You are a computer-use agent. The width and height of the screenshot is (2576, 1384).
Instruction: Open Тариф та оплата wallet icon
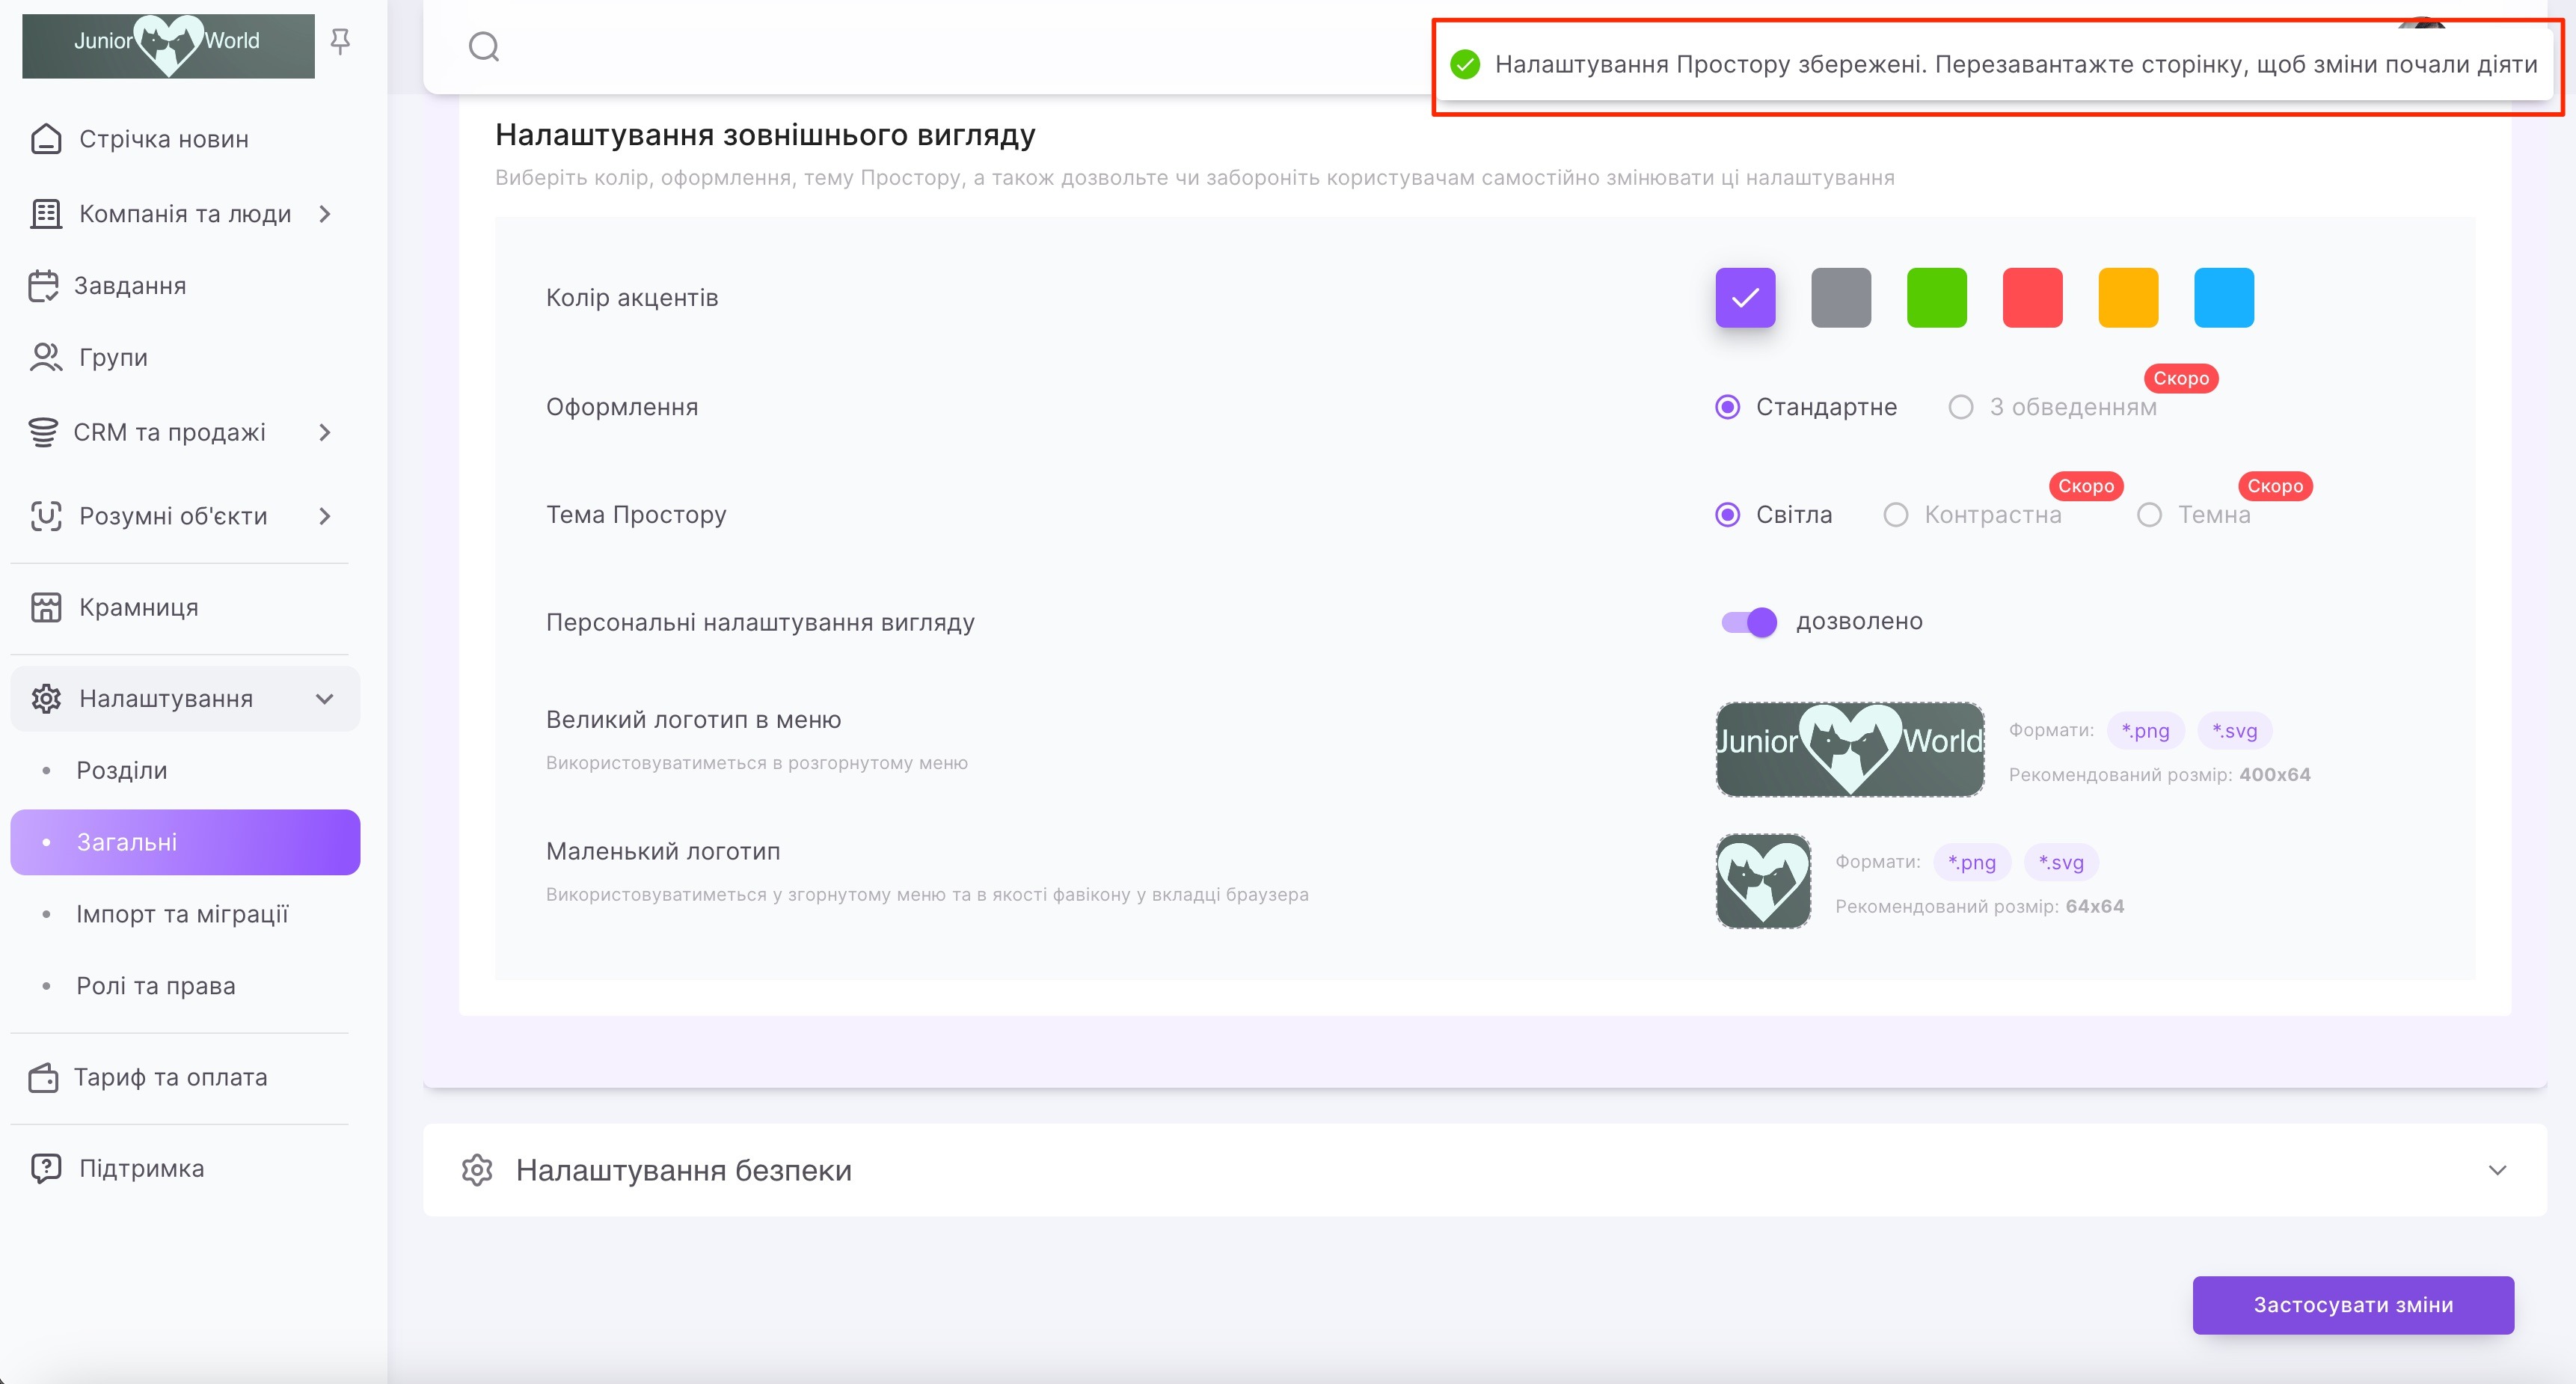coord(43,1077)
